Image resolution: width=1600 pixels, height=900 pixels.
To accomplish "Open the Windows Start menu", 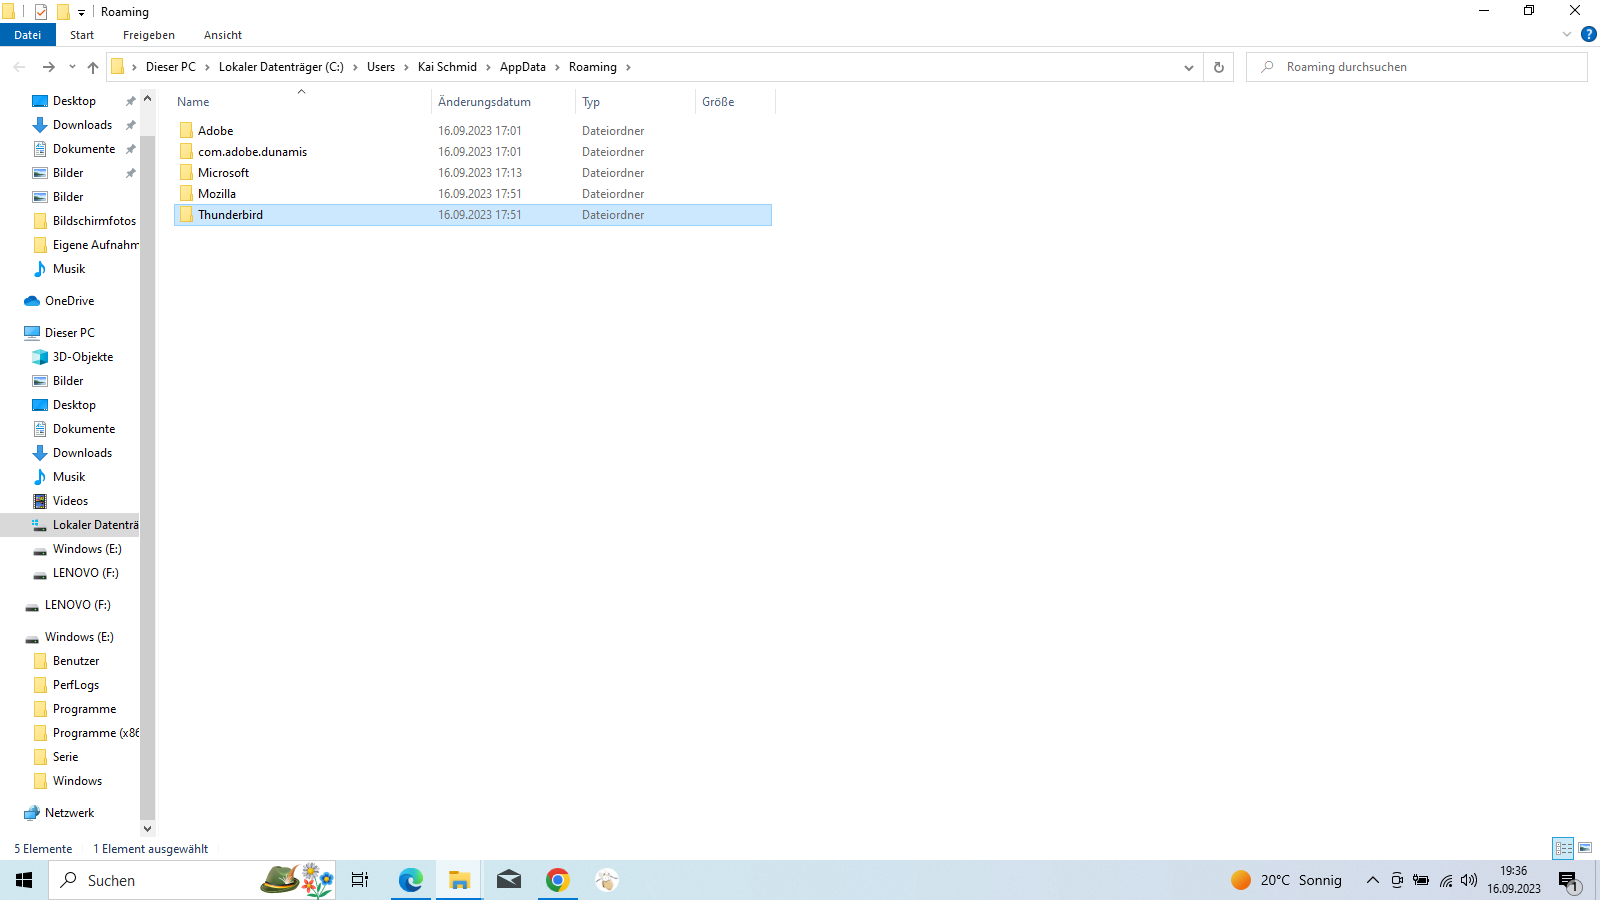I will pos(24,880).
